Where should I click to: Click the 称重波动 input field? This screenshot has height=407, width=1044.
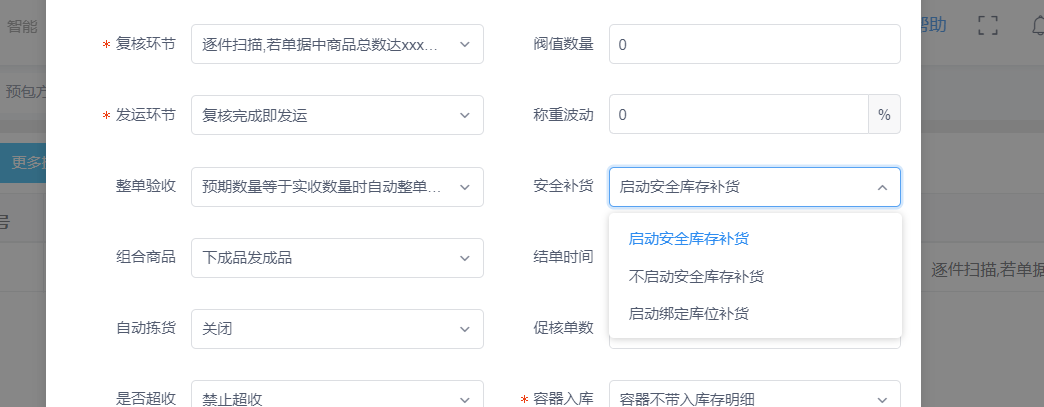pos(738,115)
